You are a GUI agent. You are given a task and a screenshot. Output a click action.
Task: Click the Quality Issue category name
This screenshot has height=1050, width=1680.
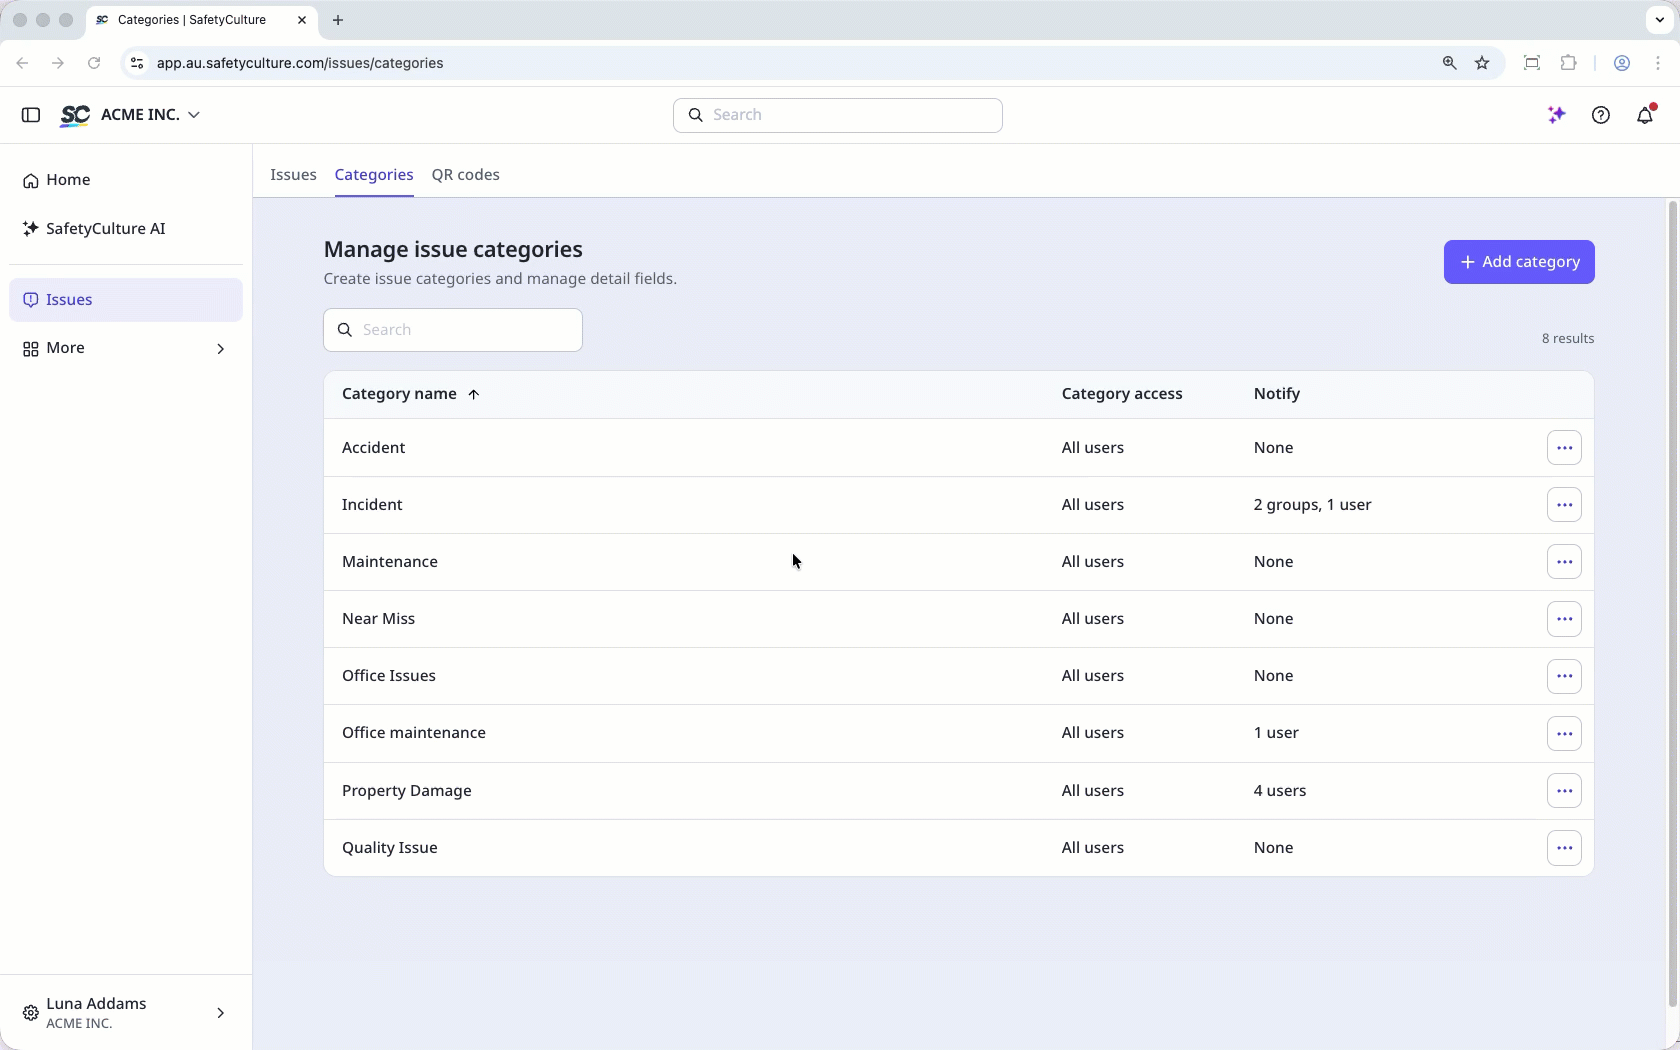(x=390, y=848)
